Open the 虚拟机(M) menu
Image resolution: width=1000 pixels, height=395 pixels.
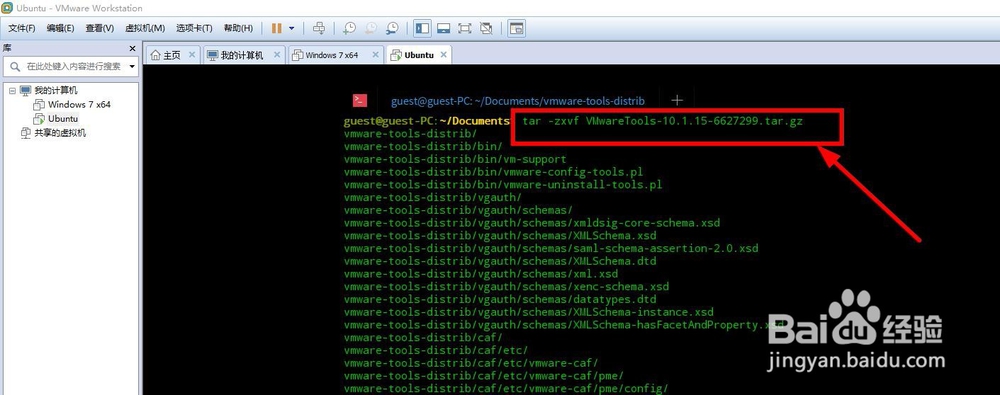tap(145, 28)
